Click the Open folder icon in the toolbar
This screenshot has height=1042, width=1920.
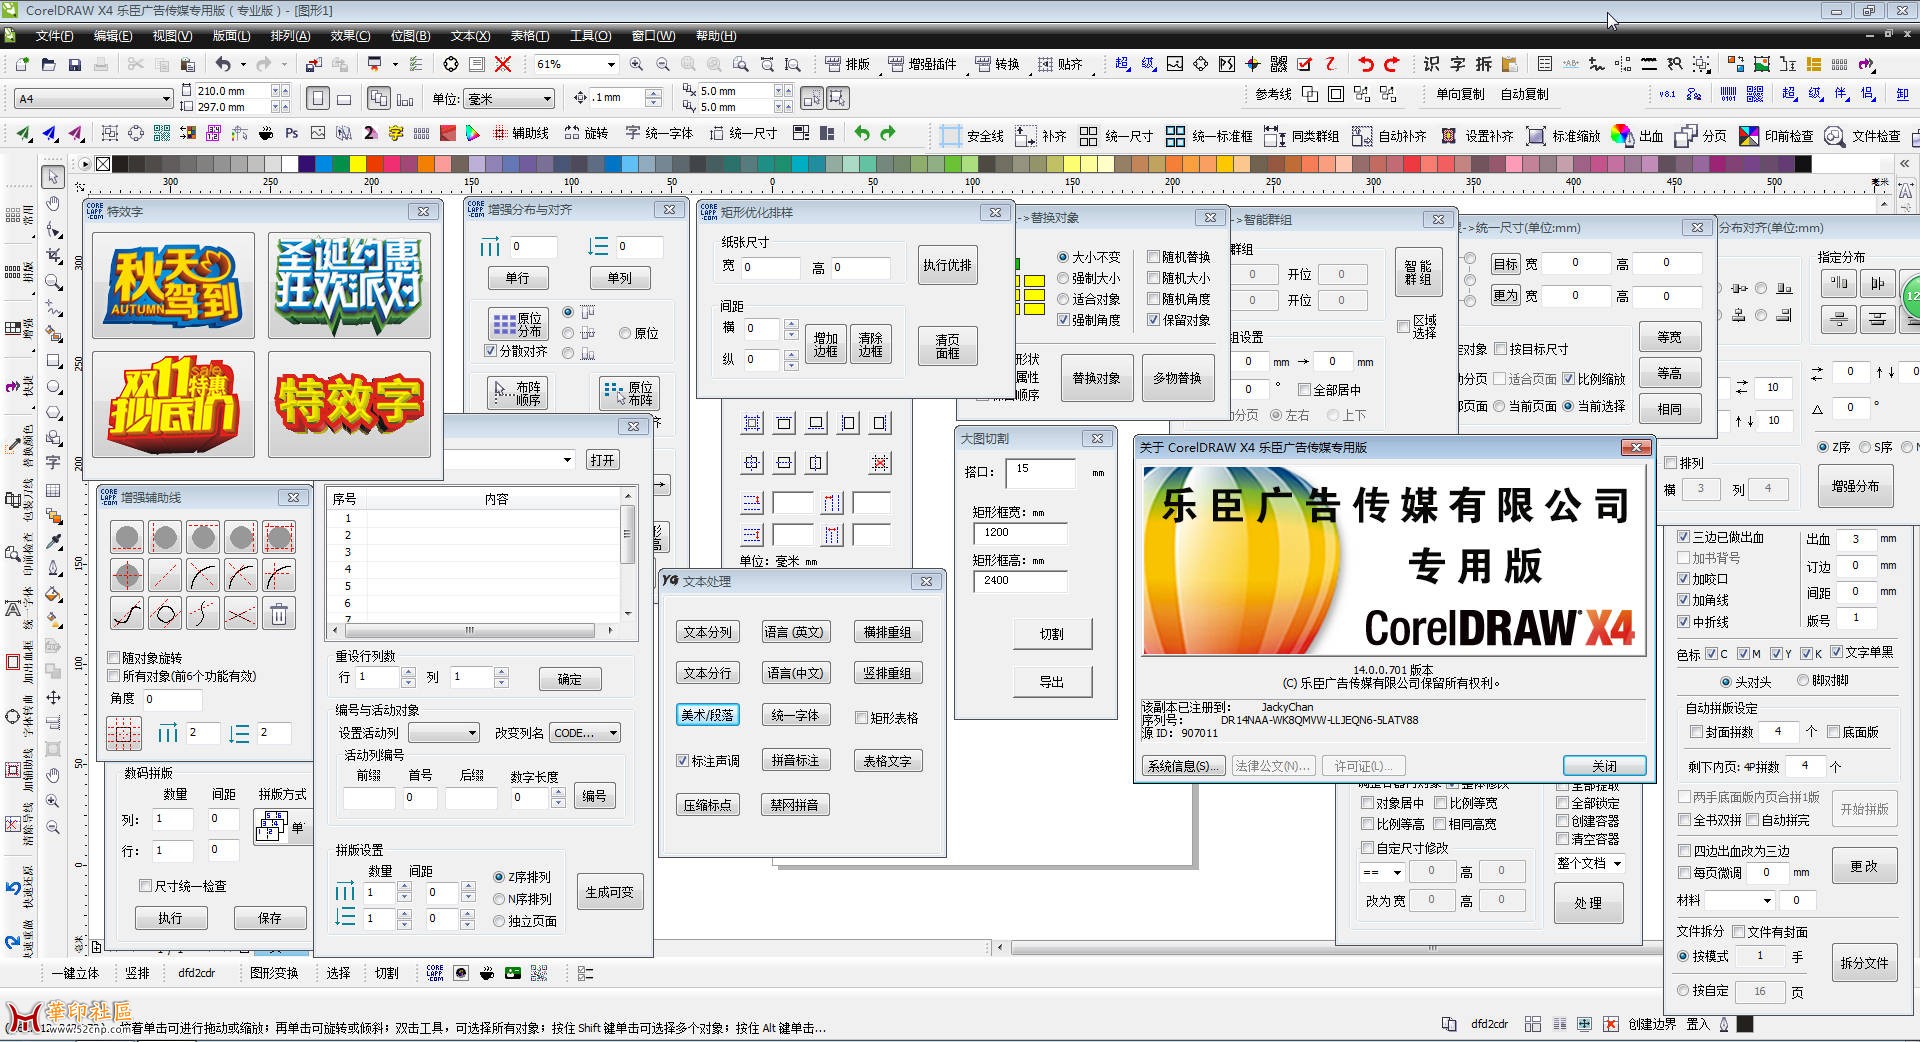click(48, 64)
